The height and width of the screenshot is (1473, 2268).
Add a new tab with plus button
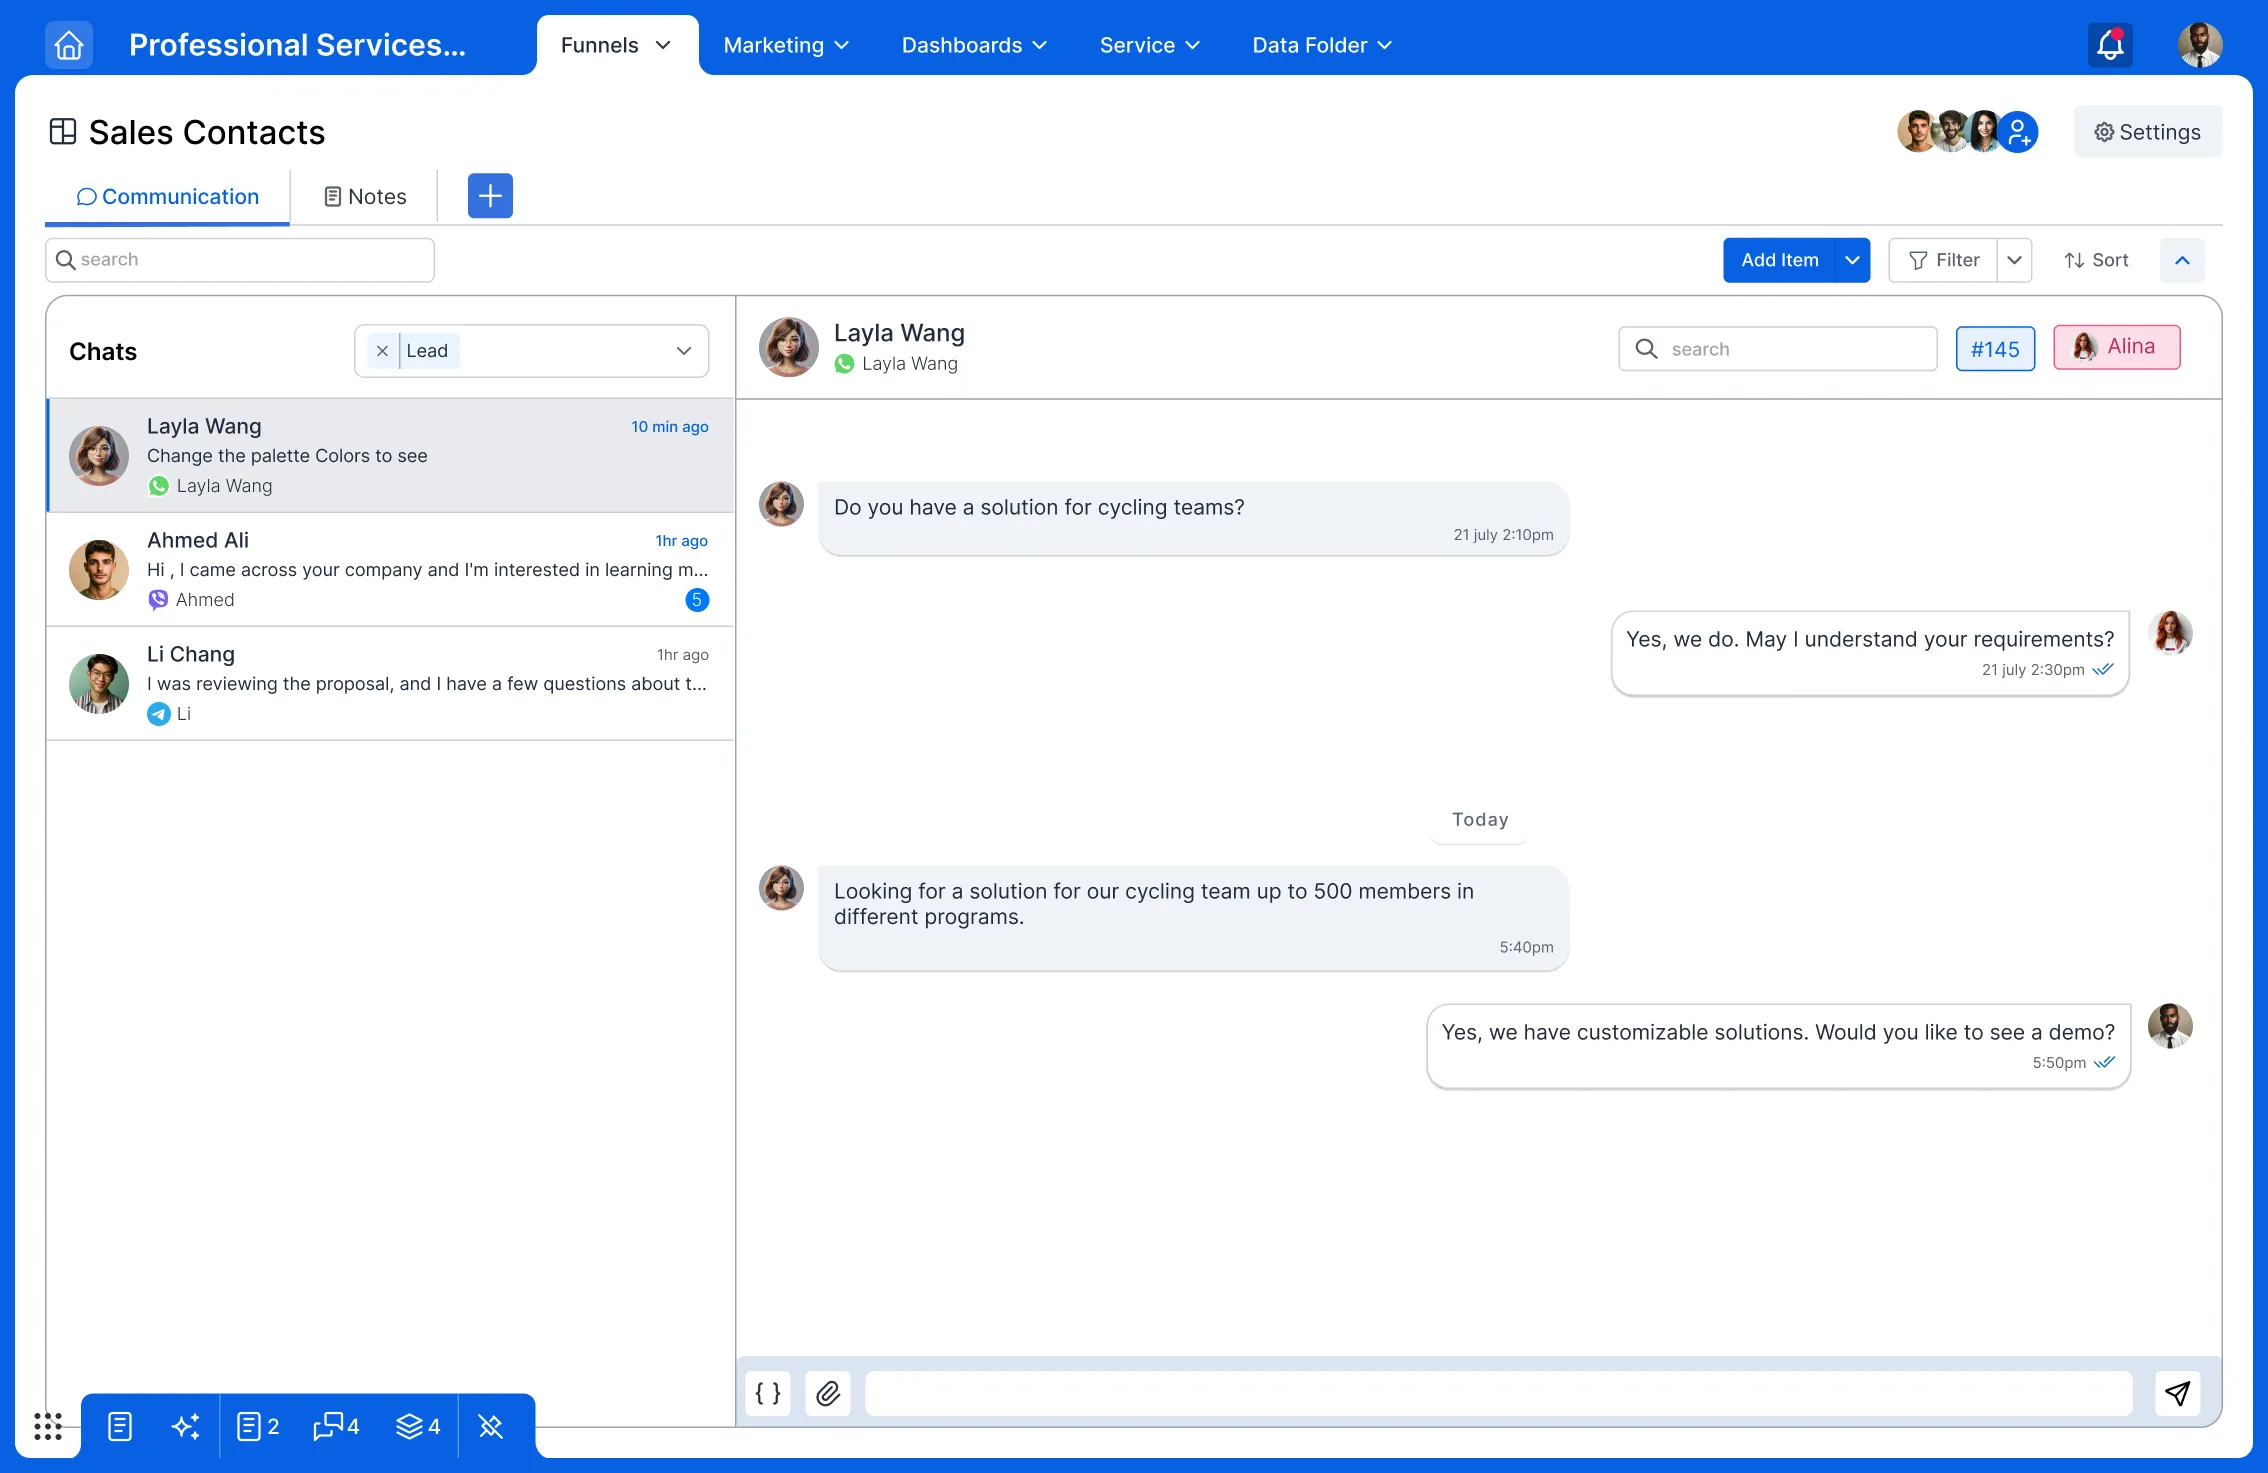pos(490,196)
